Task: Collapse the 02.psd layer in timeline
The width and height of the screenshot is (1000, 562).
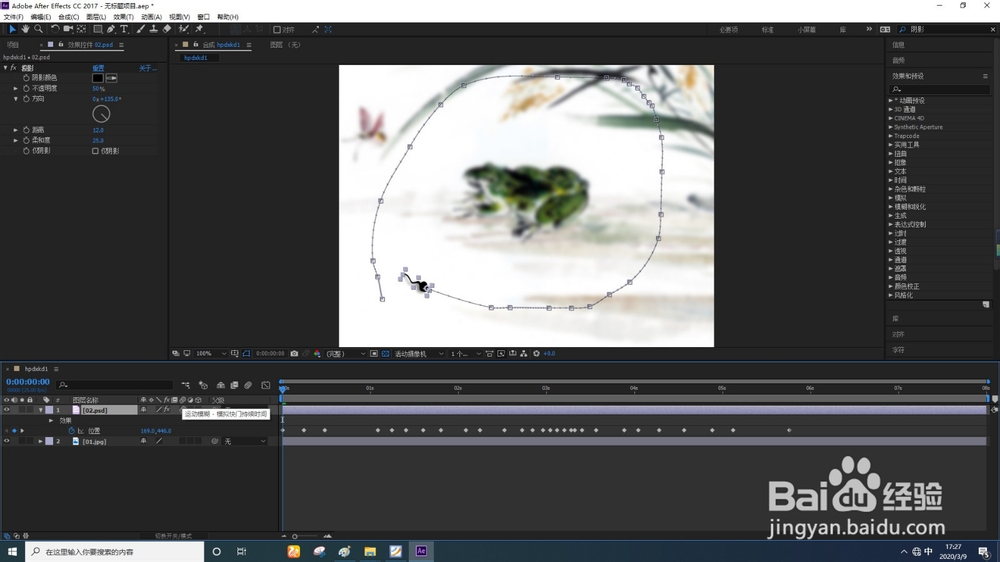Action: pyautogui.click(x=41, y=410)
